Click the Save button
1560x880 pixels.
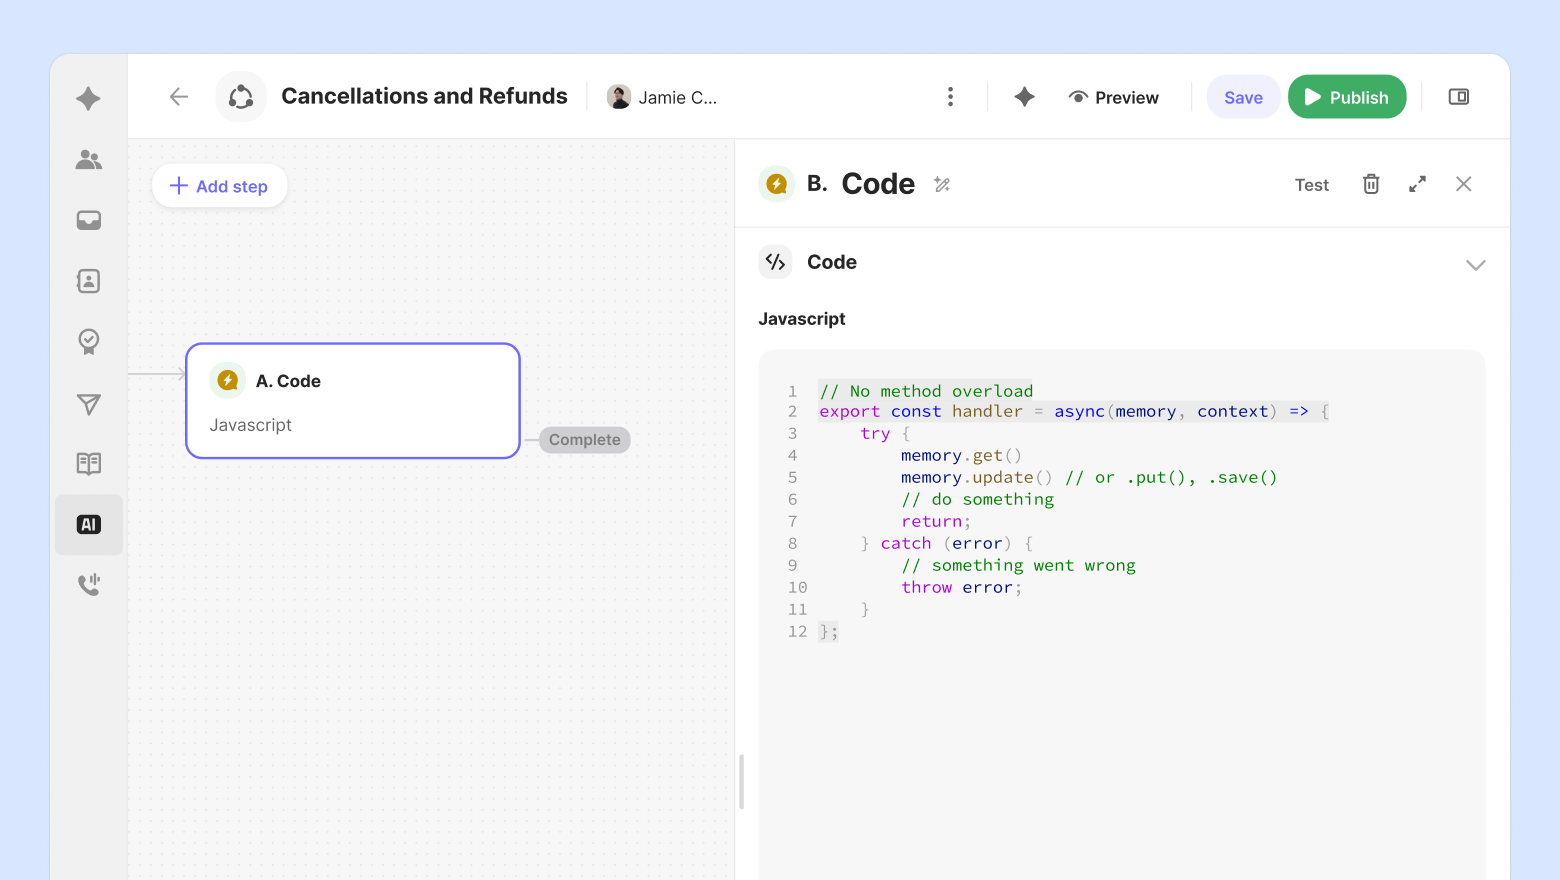(x=1243, y=97)
